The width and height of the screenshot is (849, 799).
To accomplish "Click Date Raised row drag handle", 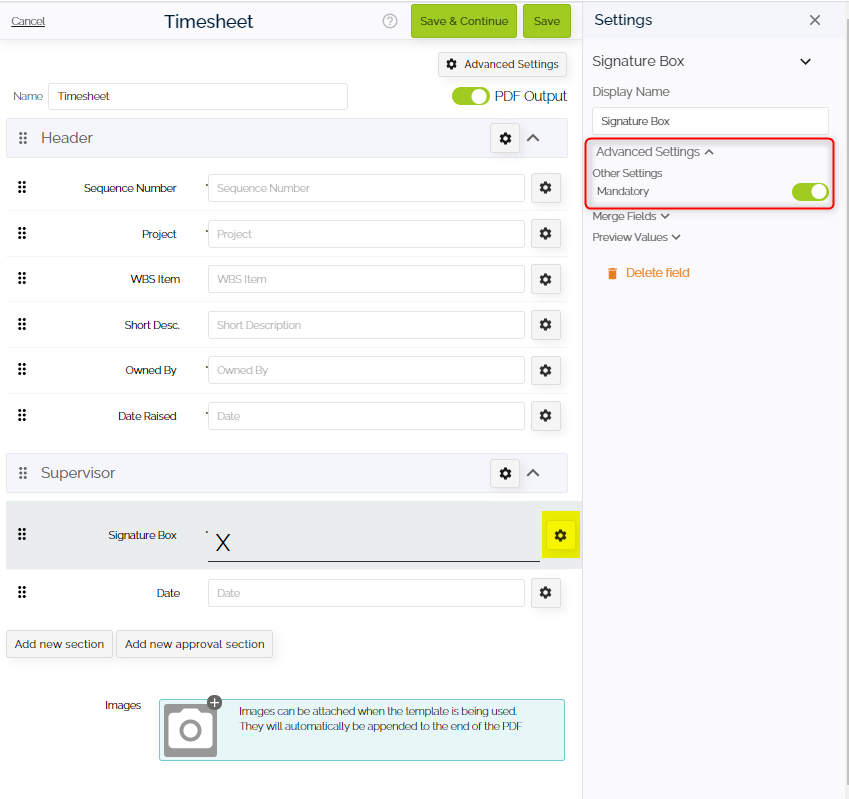I will [22, 415].
